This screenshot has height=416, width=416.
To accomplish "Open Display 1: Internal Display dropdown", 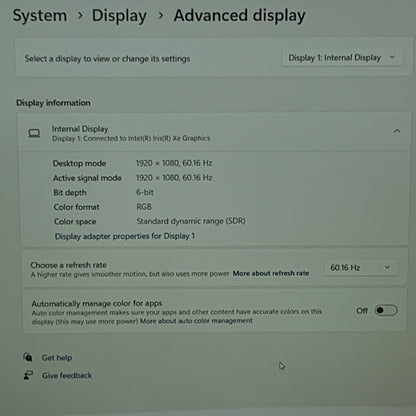I will (x=342, y=58).
